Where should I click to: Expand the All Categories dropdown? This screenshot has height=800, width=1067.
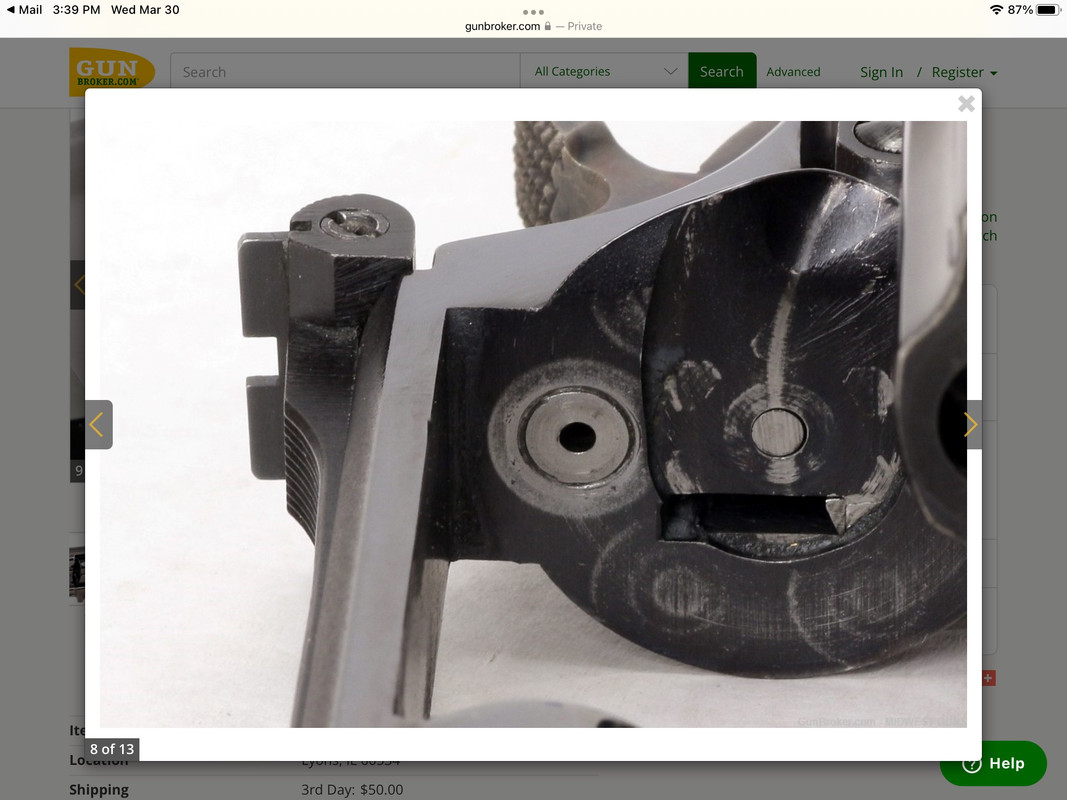coord(604,71)
